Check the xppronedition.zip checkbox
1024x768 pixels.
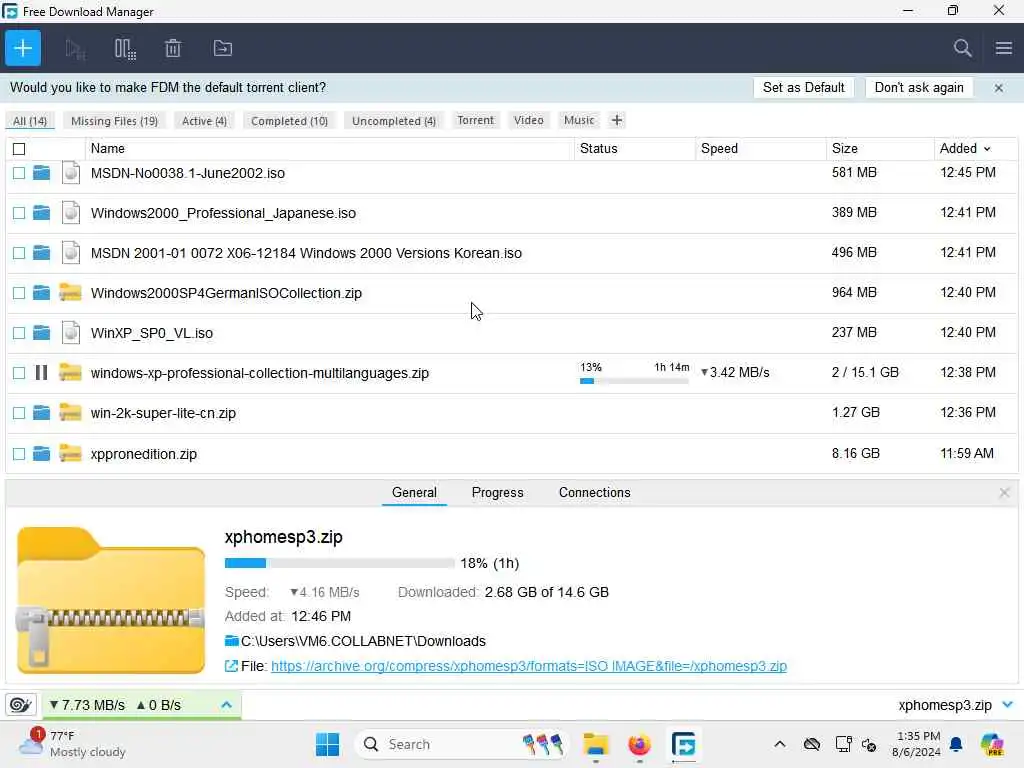pyautogui.click(x=19, y=453)
